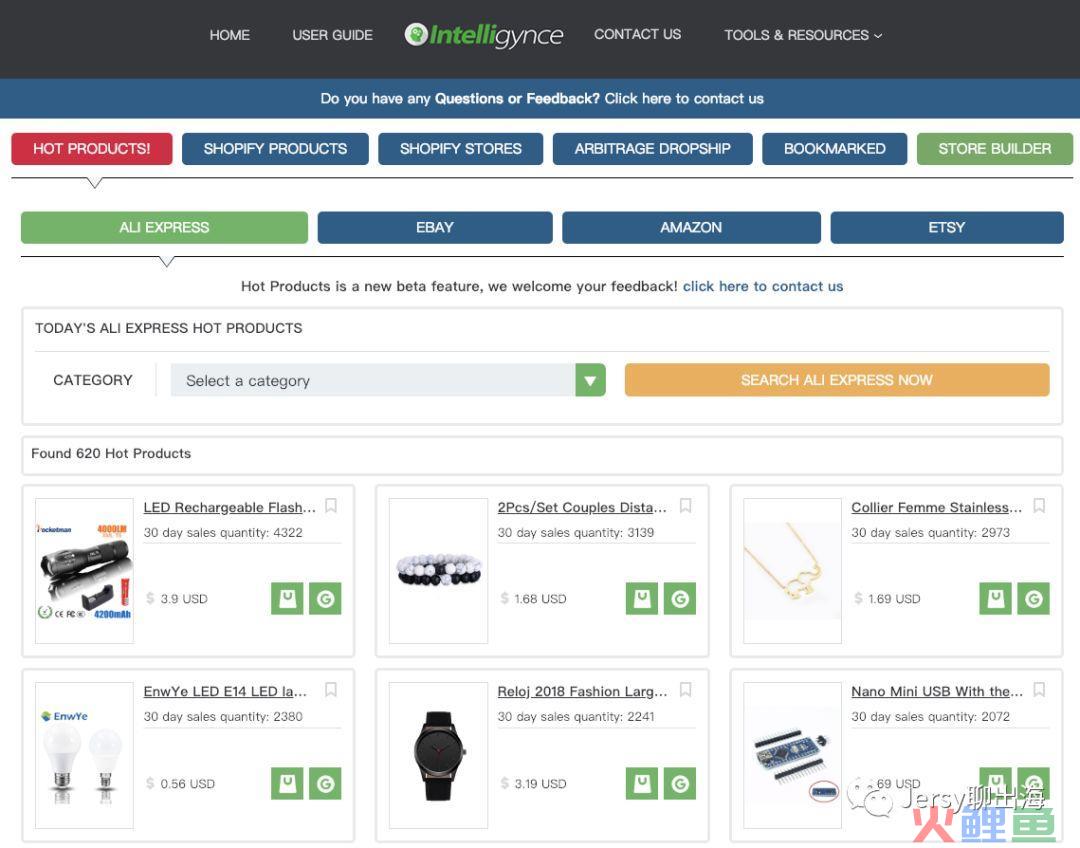The width and height of the screenshot is (1080, 848).
Task: Open the Collier Femme Stainless product title
Action: coord(937,508)
